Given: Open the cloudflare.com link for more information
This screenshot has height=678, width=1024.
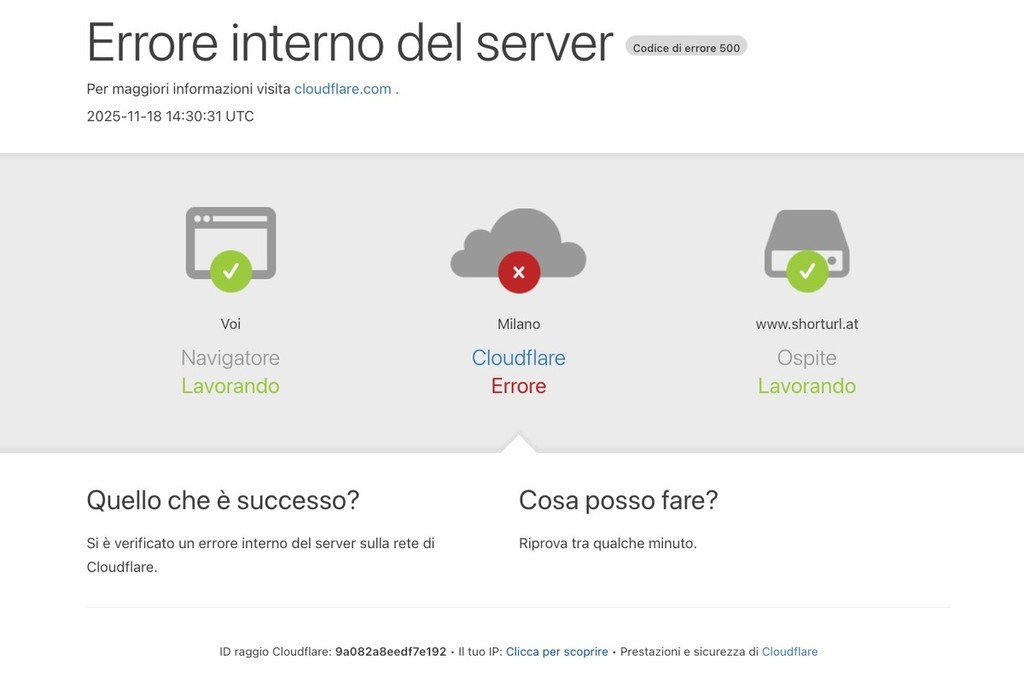Looking at the screenshot, I should [342, 89].
